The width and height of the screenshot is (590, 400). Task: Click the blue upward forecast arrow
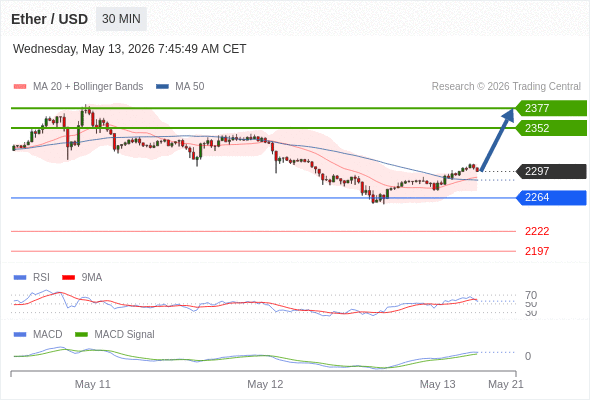pyautogui.click(x=497, y=140)
